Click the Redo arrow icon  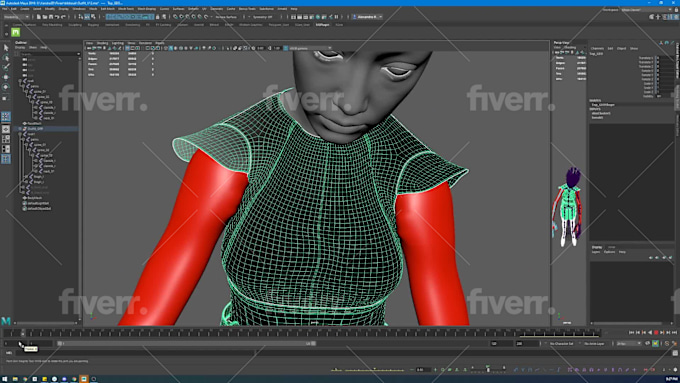coord(63,17)
